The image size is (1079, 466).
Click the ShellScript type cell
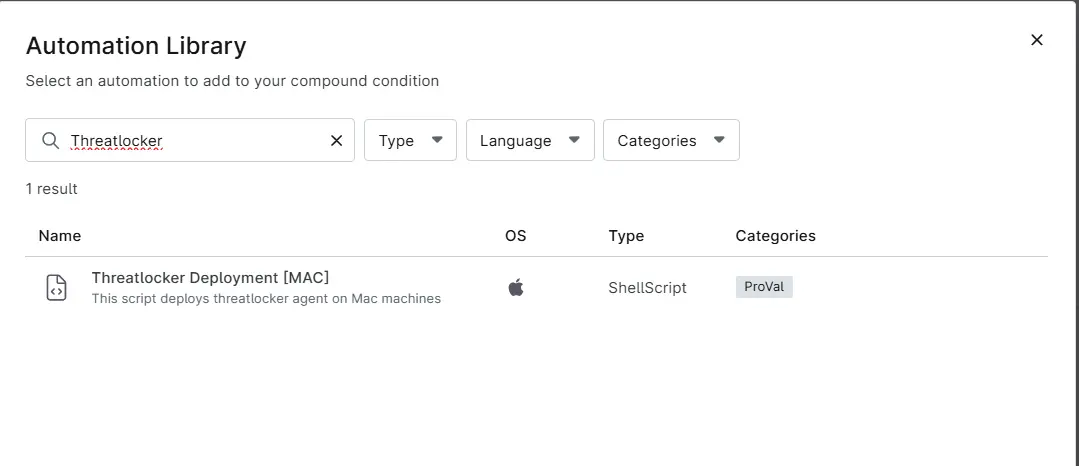(648, 288)
